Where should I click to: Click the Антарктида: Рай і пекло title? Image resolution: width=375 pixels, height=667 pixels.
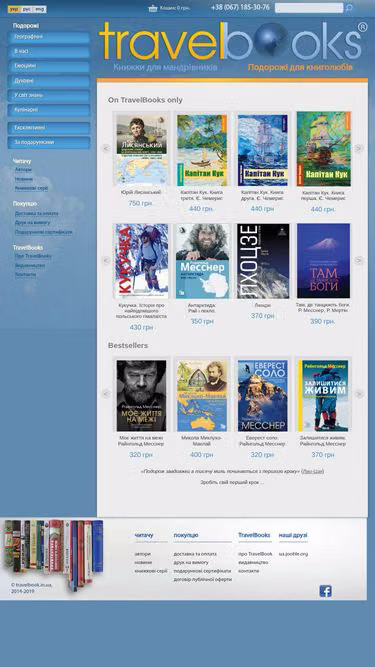[202, 308]
